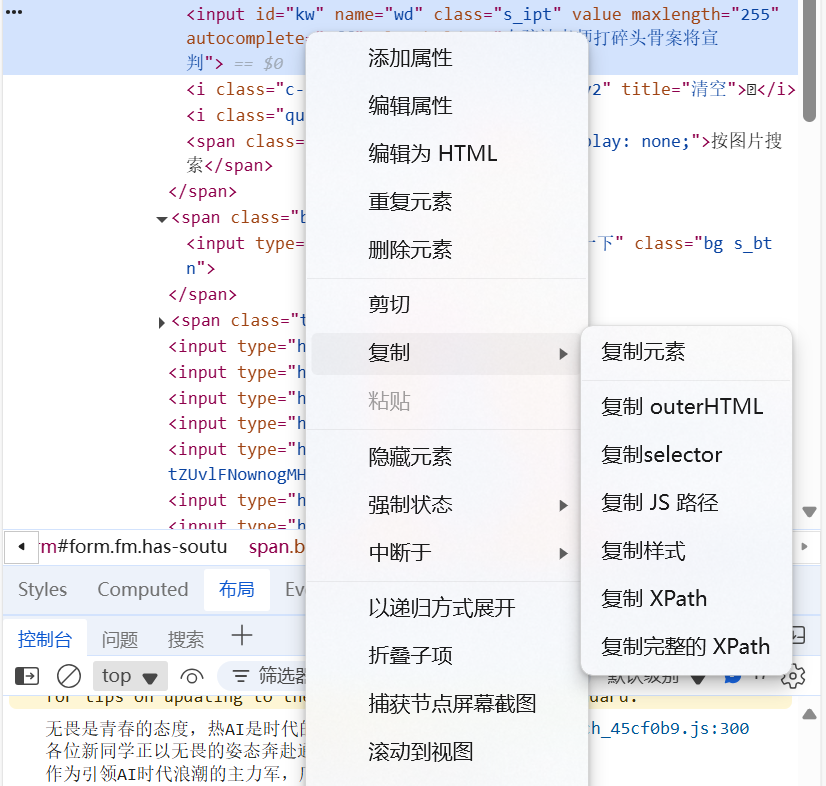Open the 控制台 drawer tab

click(45, 639)
